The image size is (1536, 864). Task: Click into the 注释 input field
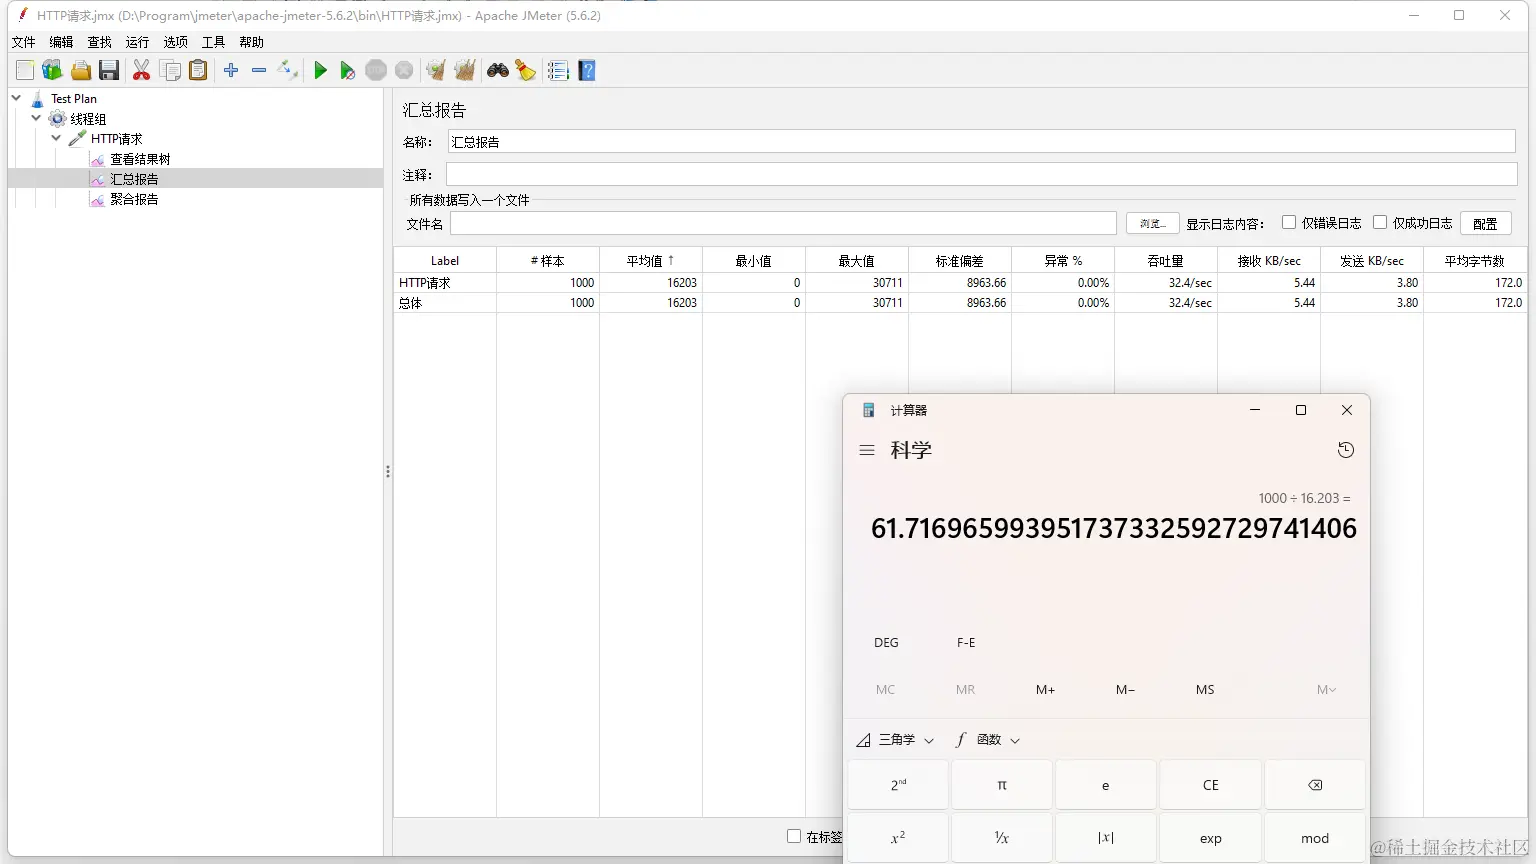point(982,174)
